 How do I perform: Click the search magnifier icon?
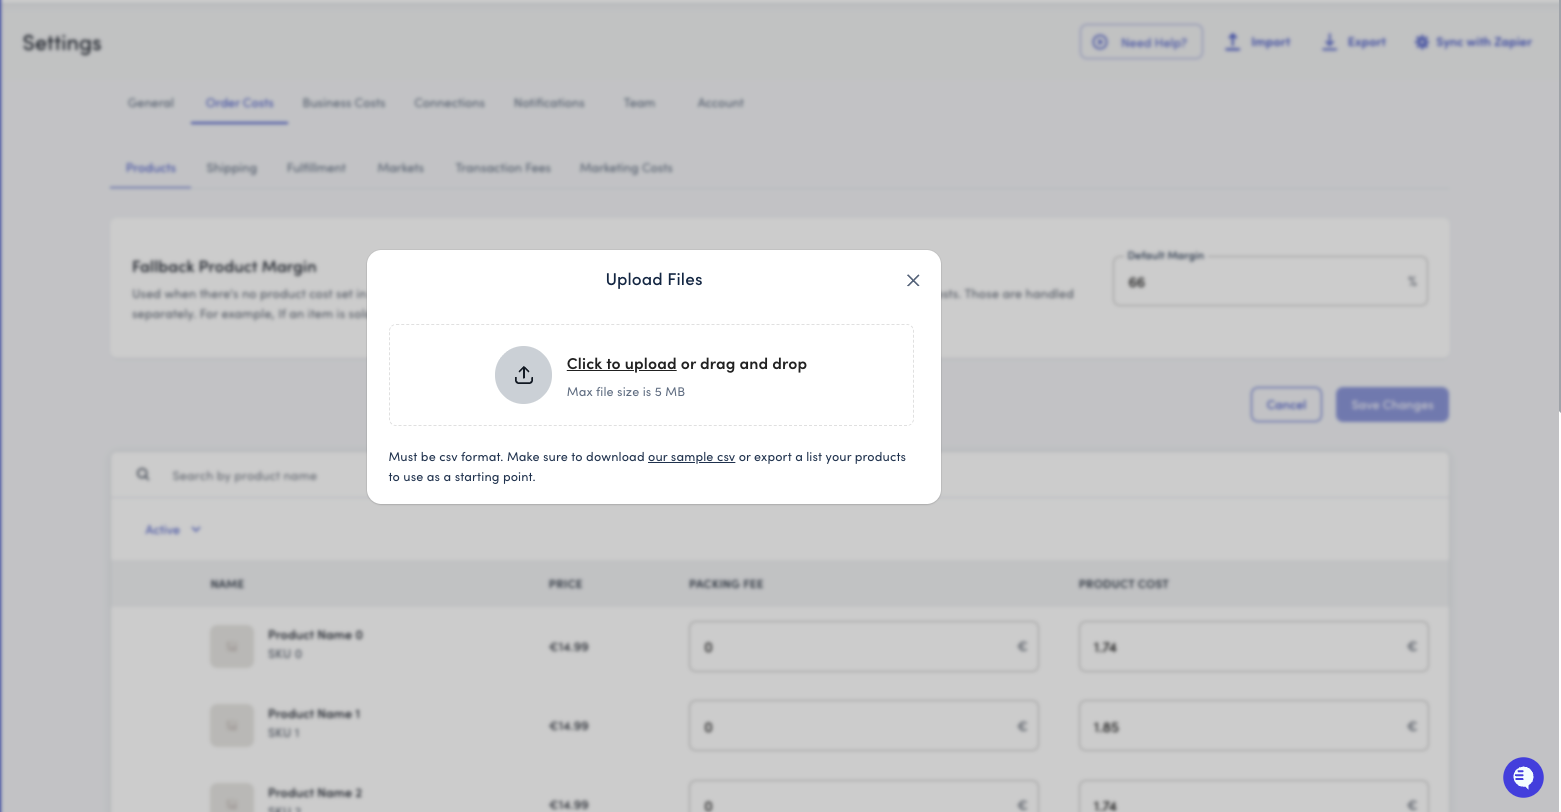pyautogui.click(x=143, y=475)
